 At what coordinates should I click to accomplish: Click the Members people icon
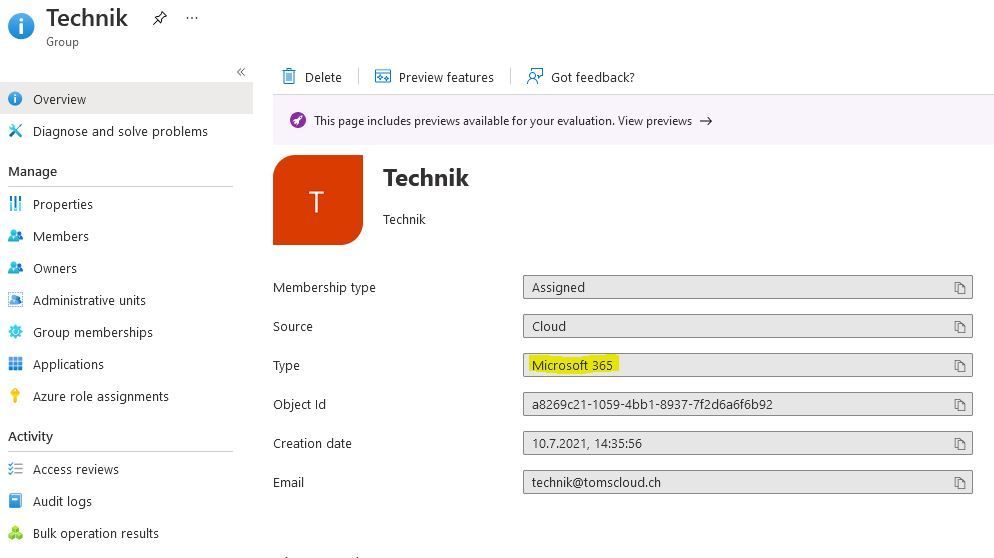point(15,236)
